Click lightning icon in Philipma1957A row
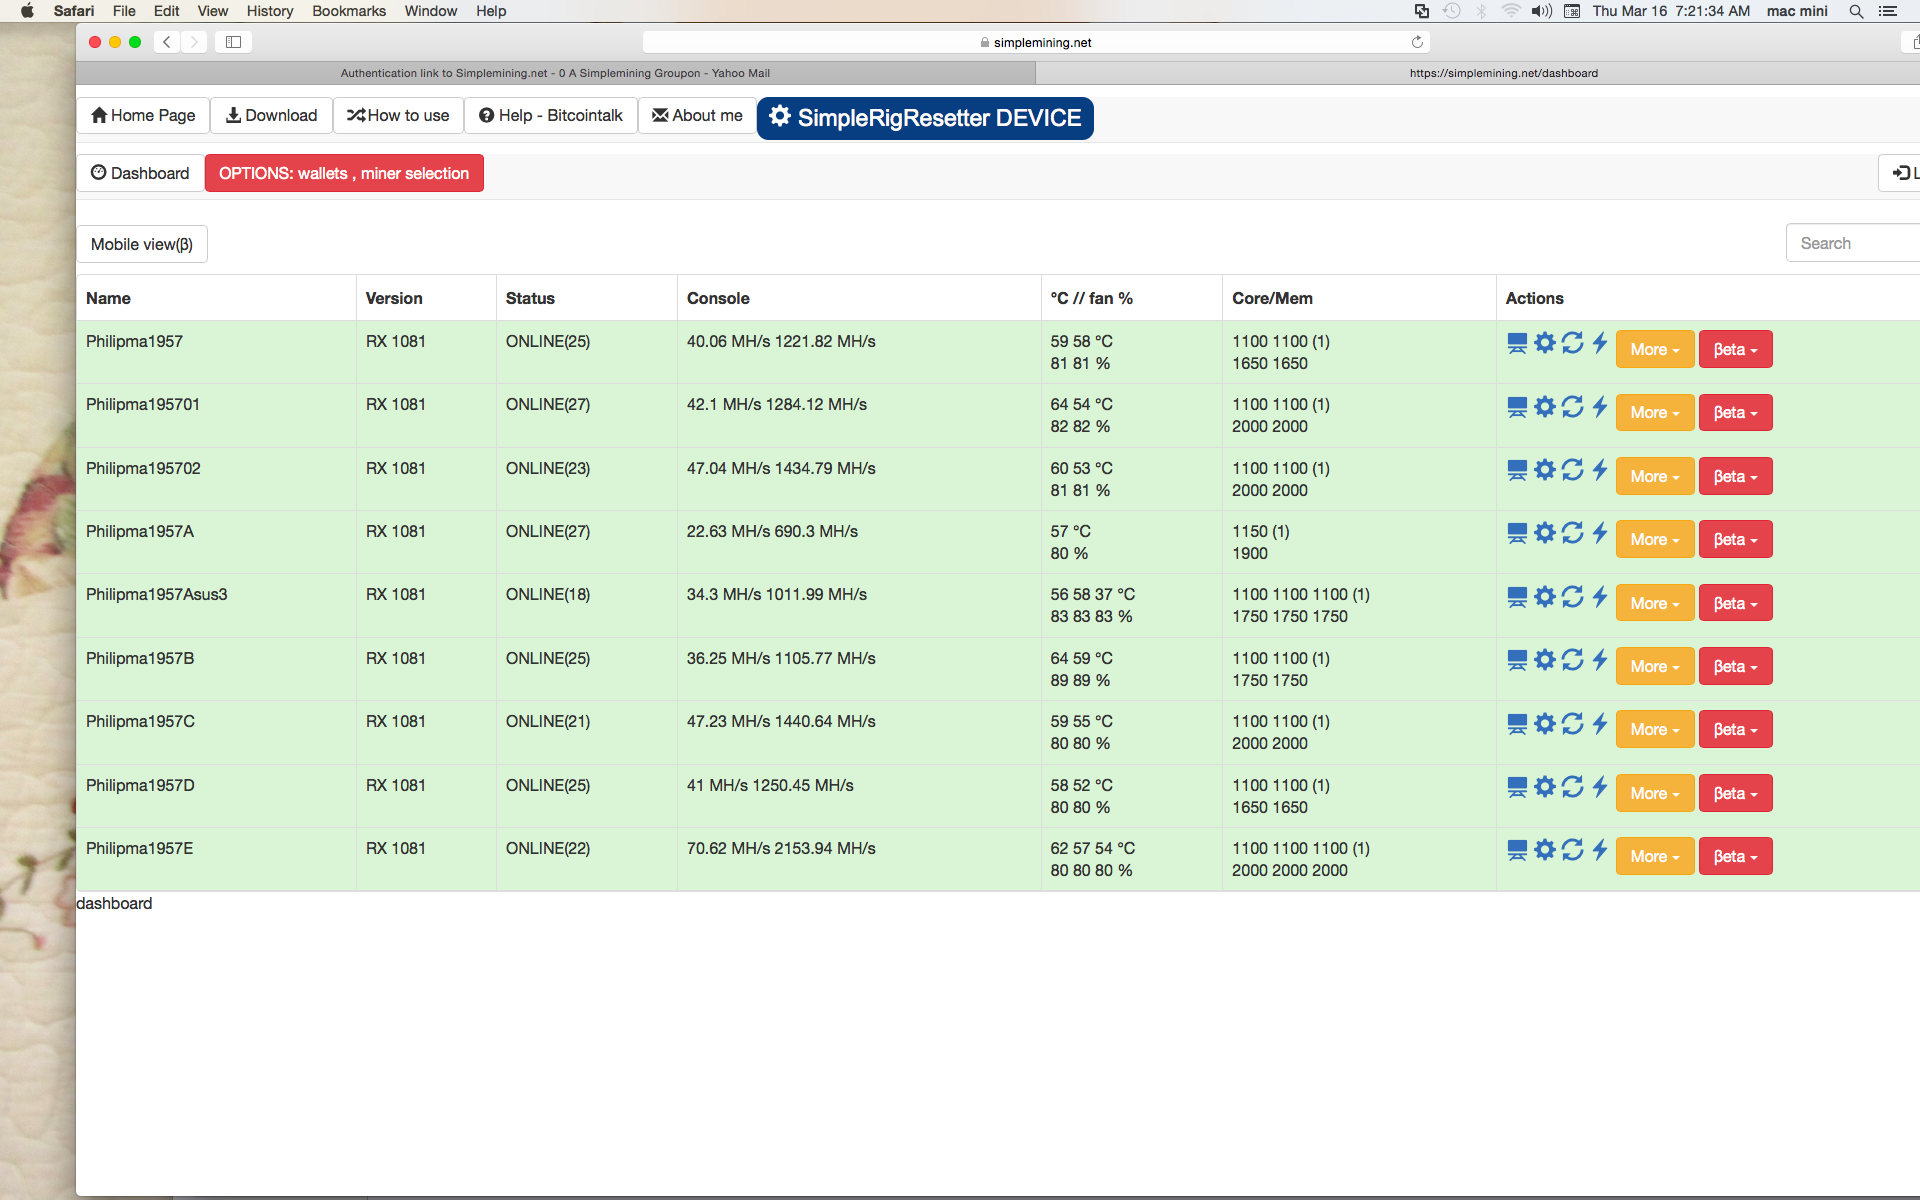Screen dimensions: 1920x1200 click(x=1599, y=533)
